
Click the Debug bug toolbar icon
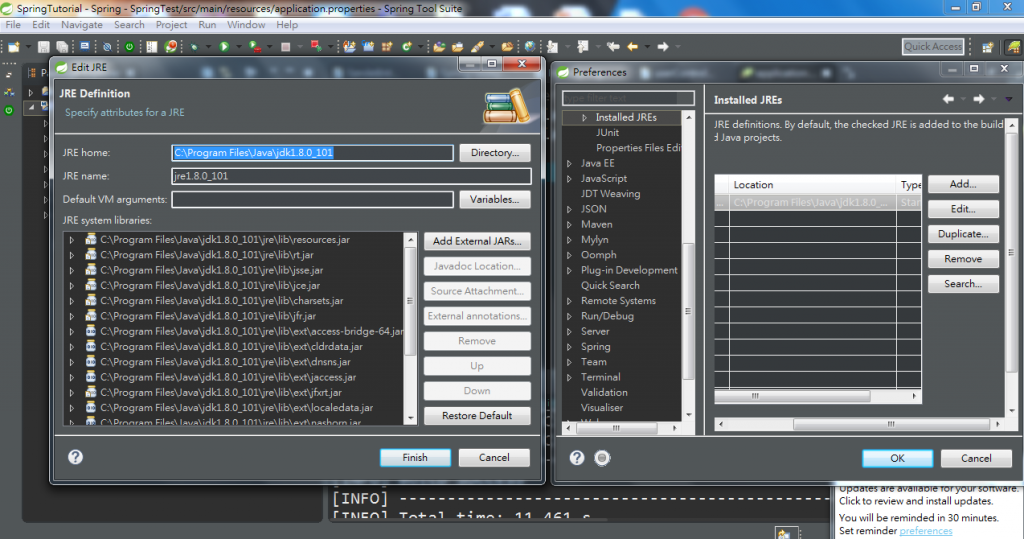point(194,46)
